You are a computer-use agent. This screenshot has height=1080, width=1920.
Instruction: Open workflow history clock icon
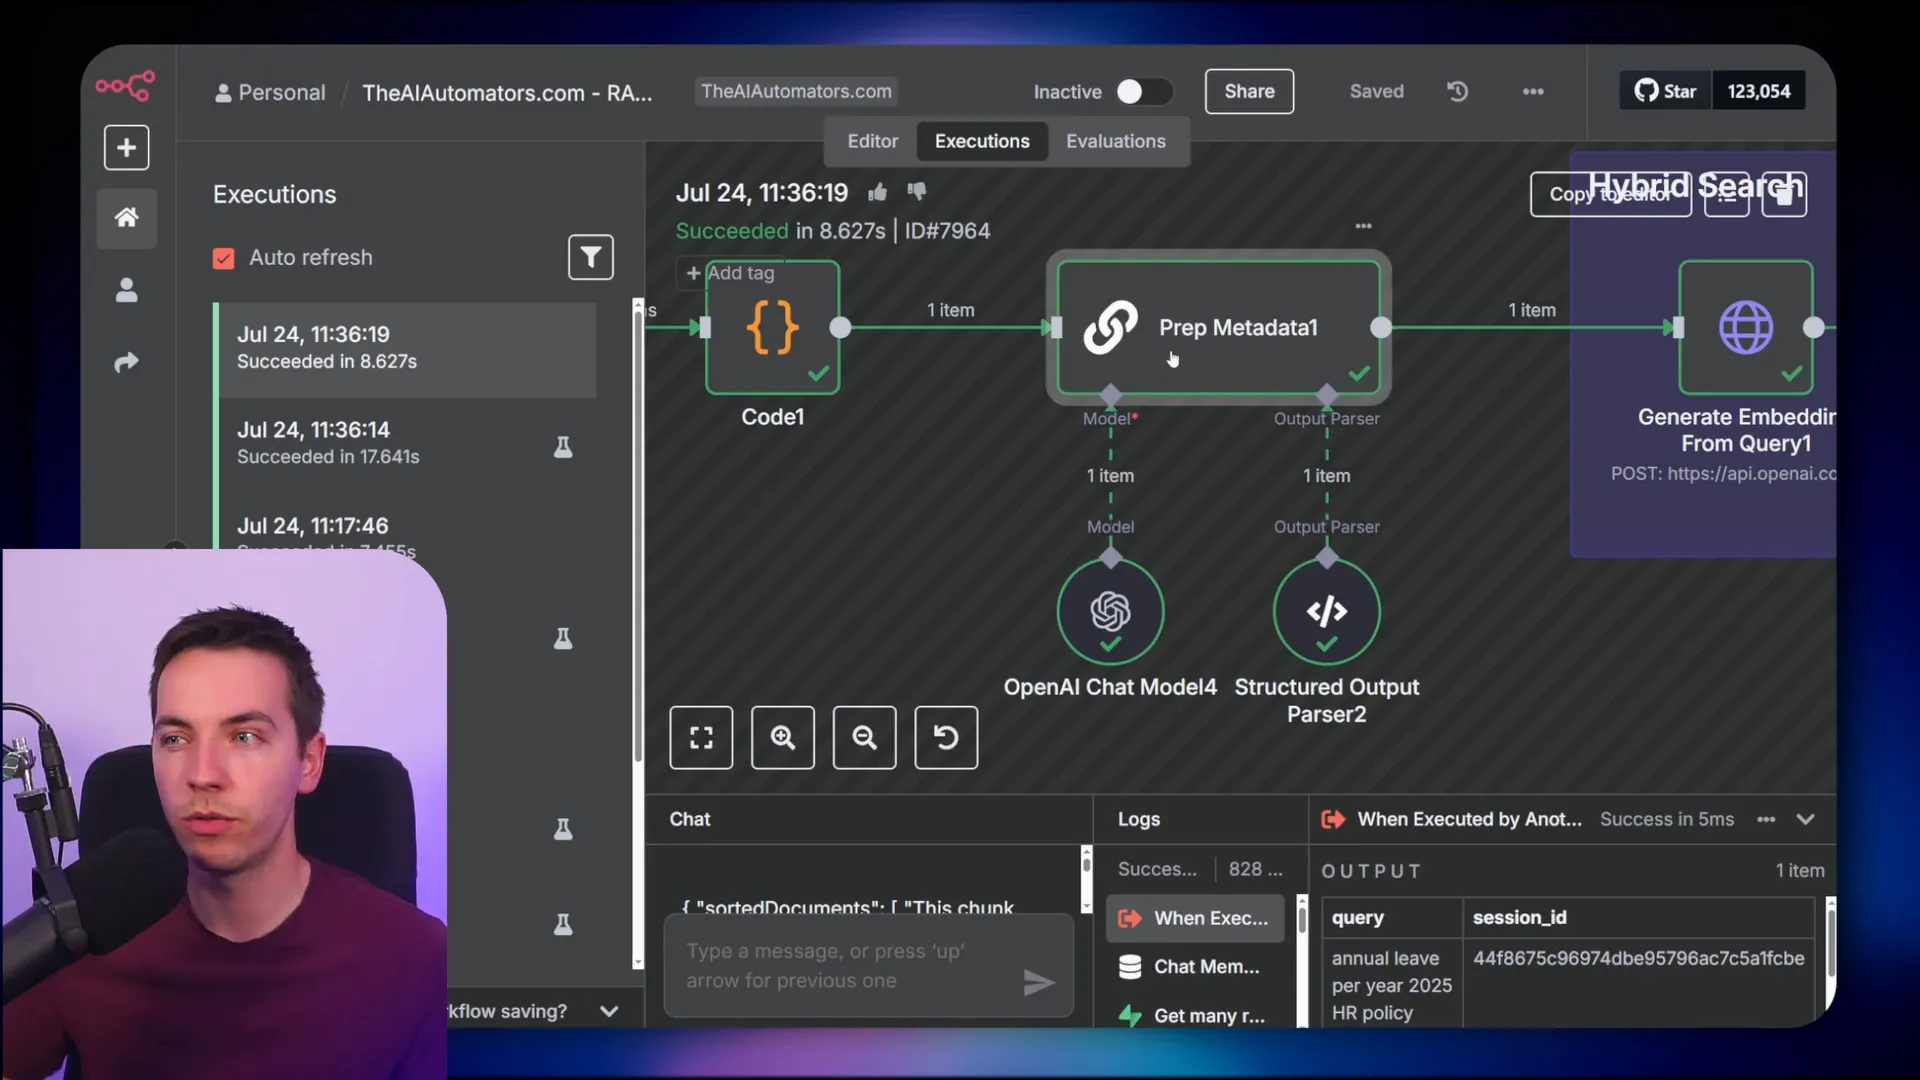(1458, 91)
